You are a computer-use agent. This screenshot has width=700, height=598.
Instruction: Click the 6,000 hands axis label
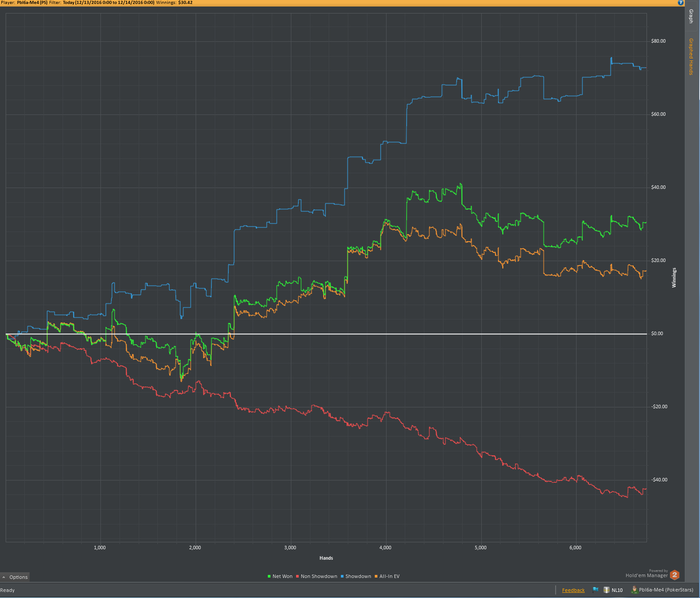coord(575,548)
